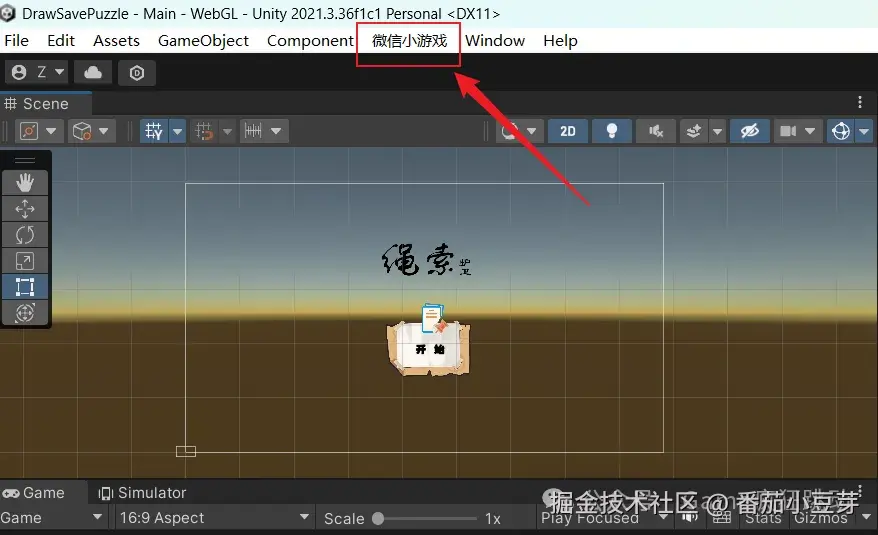The image size is (878, 535).
Task: Expand the snap increment dropdown arrow
Action: click(276, 131)
